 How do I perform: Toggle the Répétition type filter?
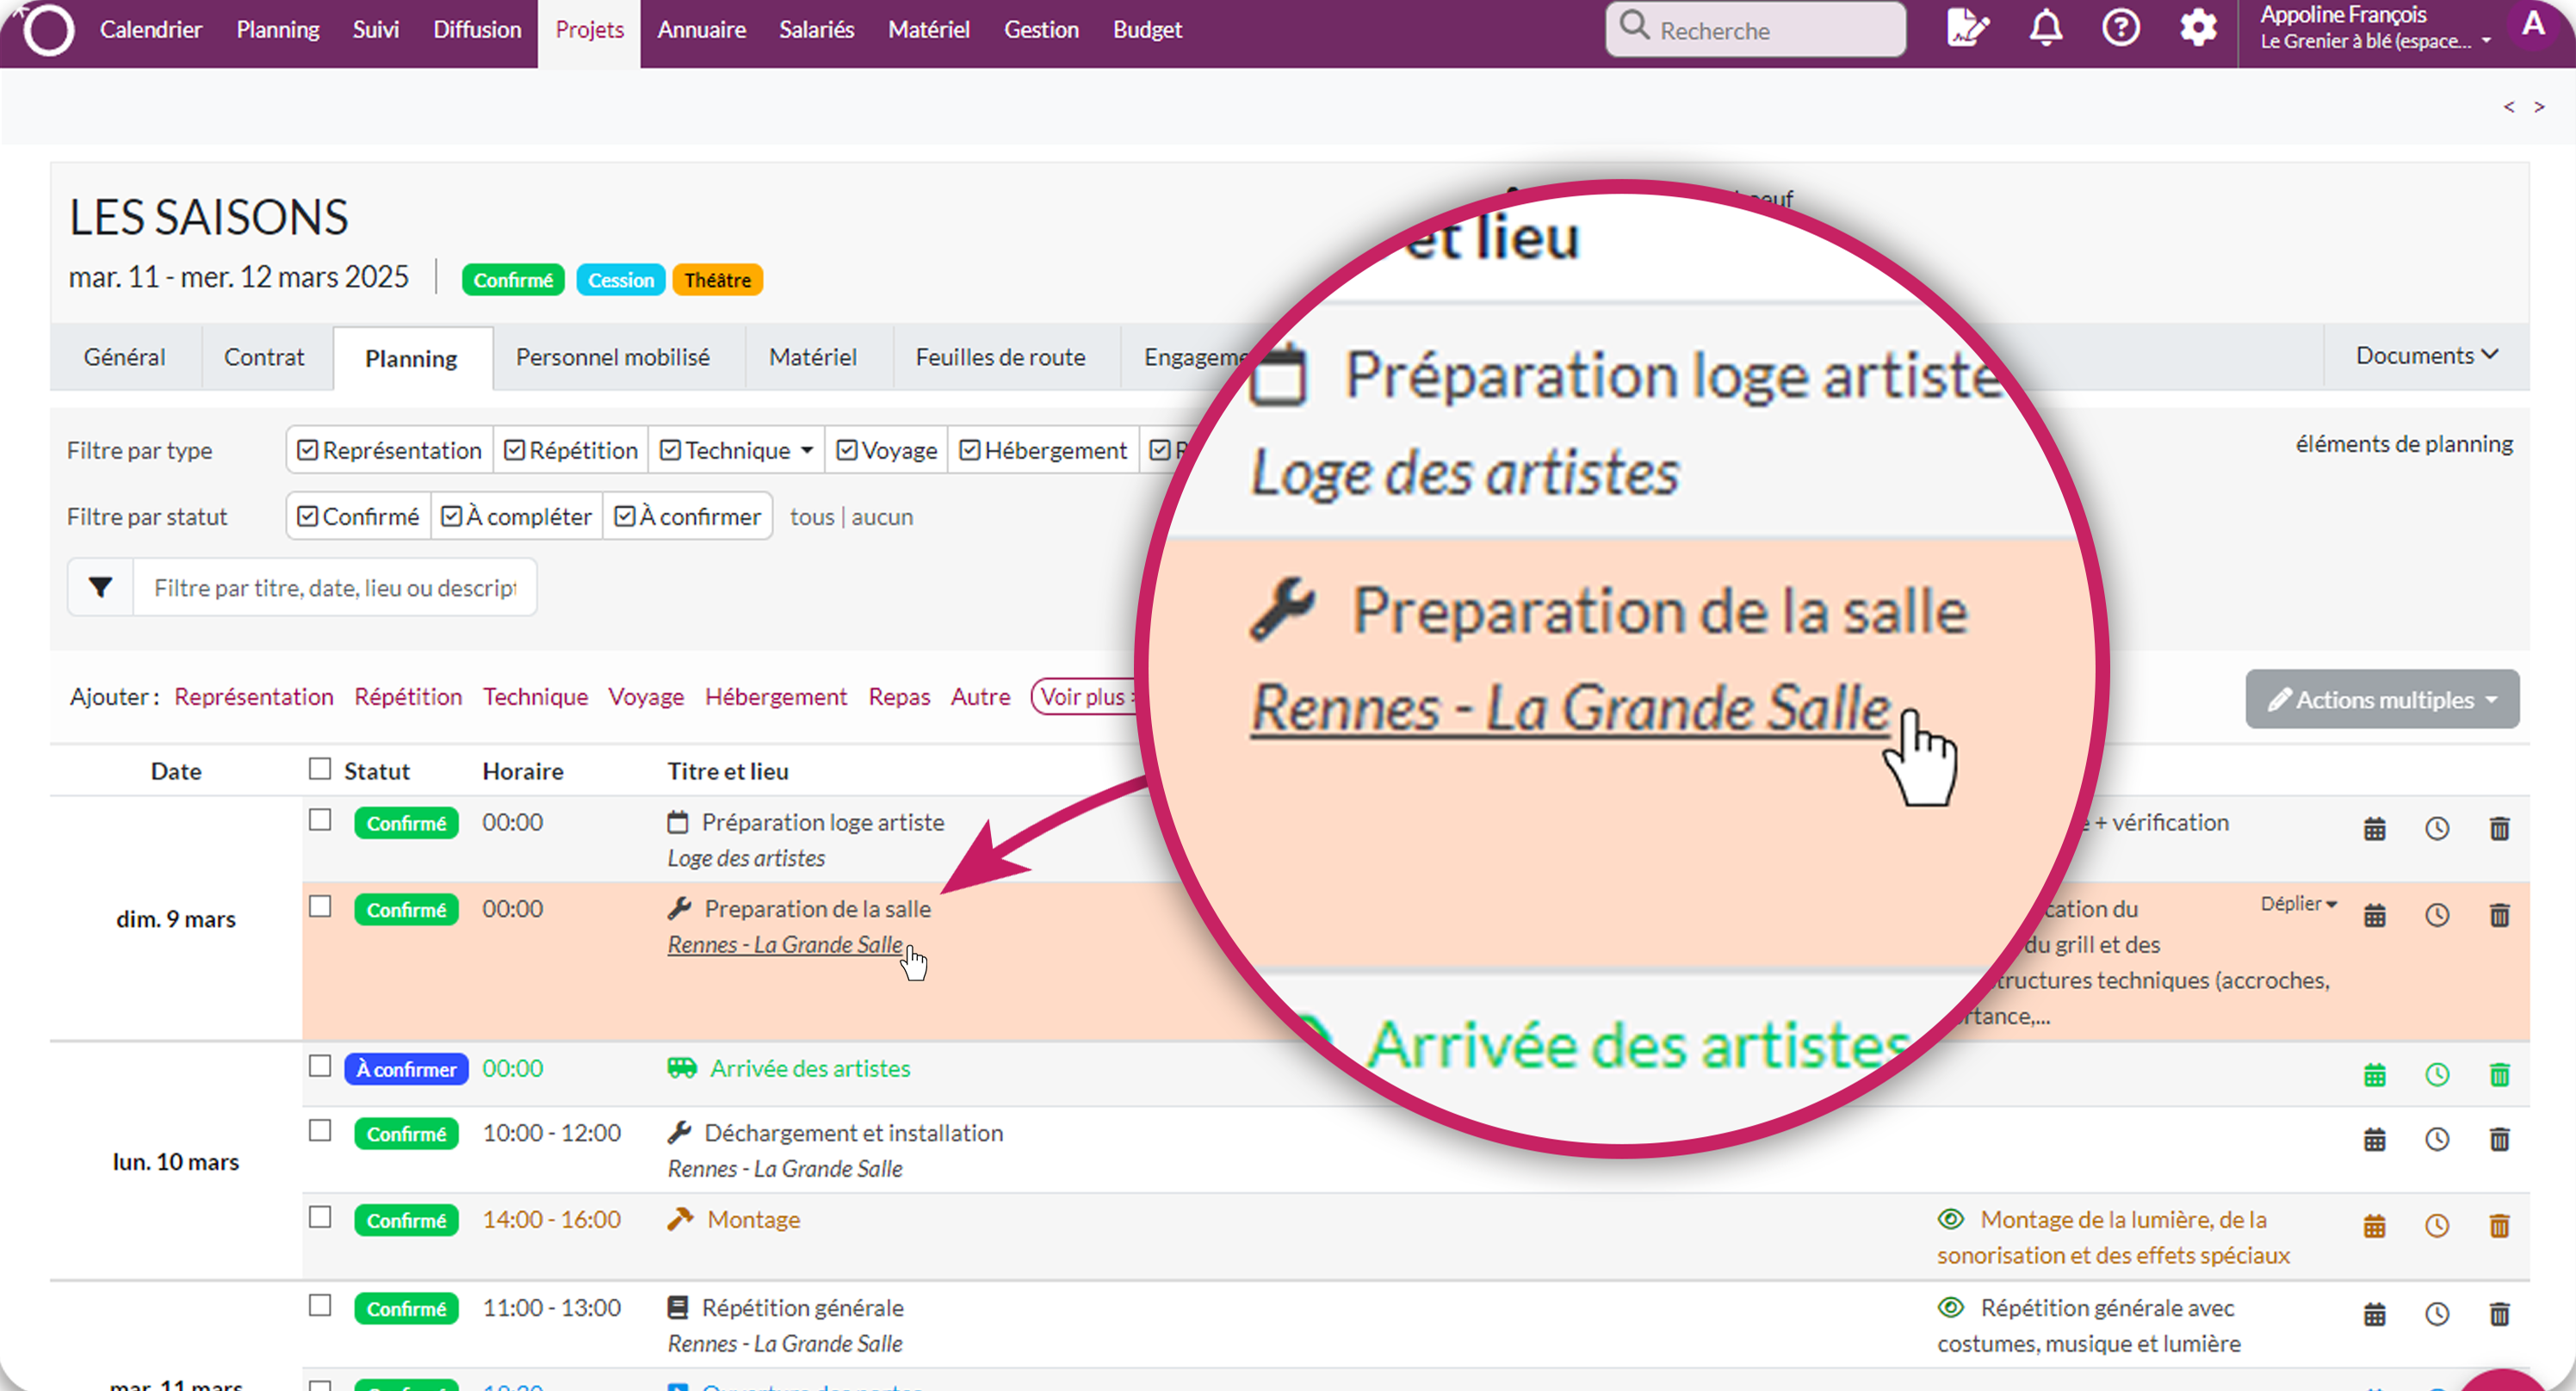571,451
